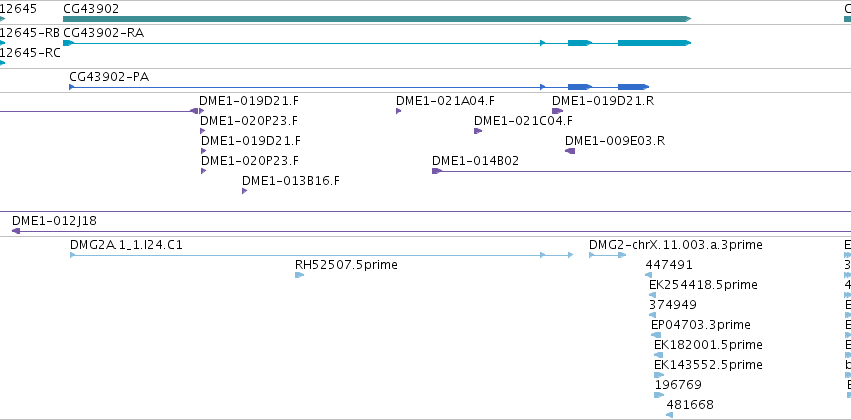Click the 196769 feature label
The image size is (851, 420).
tap(678, 385)
